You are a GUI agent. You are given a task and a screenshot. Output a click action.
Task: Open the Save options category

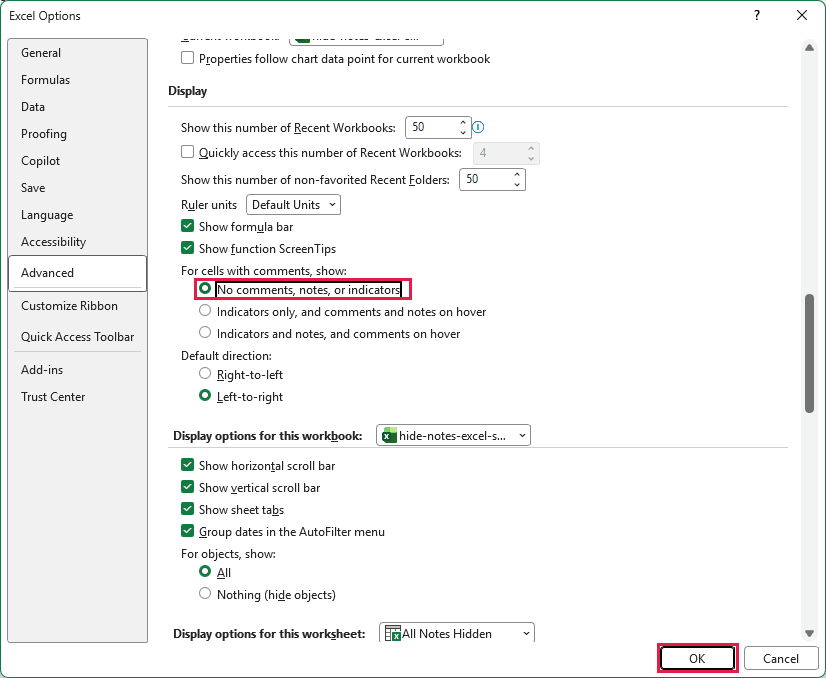point(77,188)
